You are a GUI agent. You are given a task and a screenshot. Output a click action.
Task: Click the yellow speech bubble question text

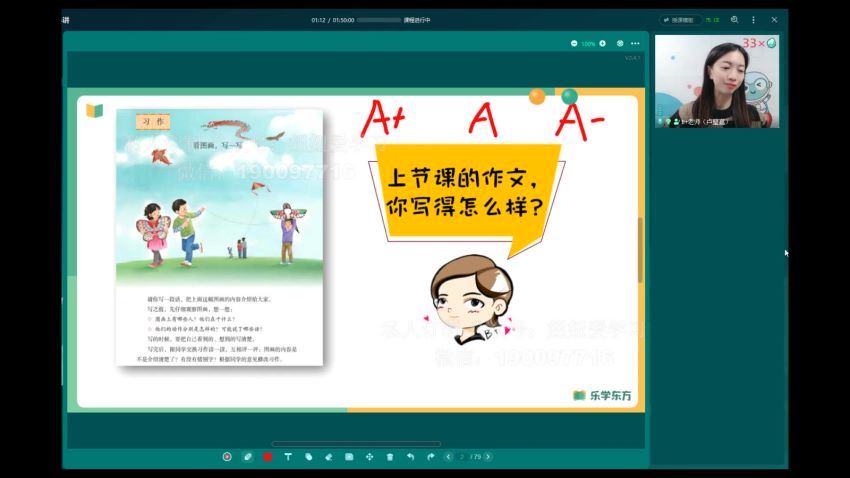[x=465, y=192]
